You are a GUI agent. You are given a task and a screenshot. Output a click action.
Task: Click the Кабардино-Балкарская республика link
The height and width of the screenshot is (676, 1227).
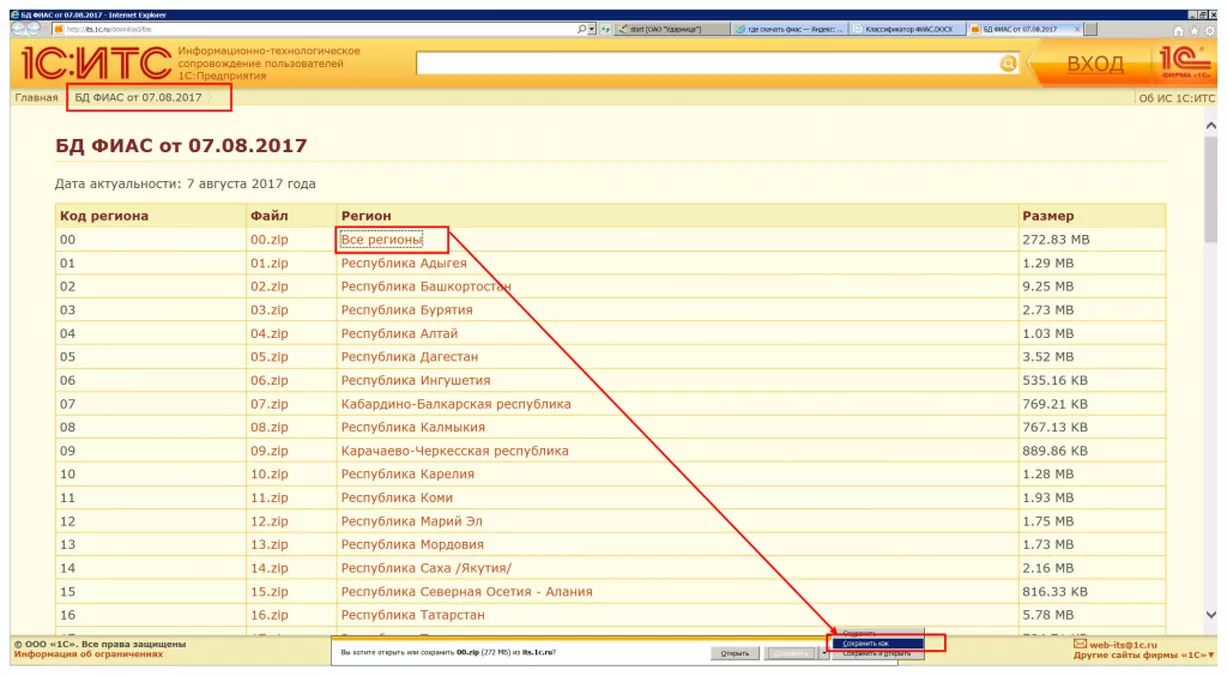tap(456, 404)
